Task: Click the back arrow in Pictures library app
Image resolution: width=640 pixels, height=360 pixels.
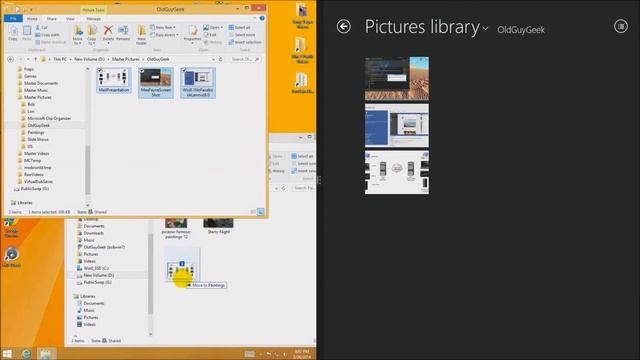Action: [344, 27]
